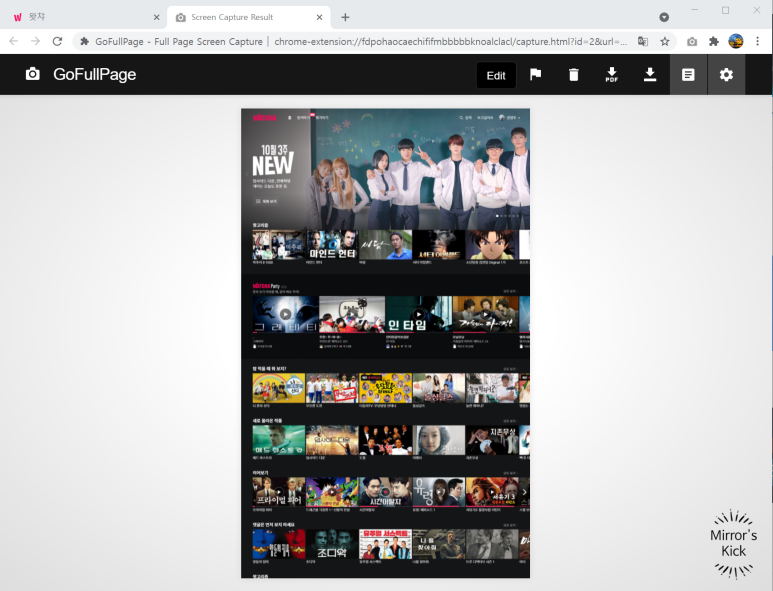This screenshot has width=773, height=591.
Task: Minimize the Chrome window
Action: (x=695, y=10)
